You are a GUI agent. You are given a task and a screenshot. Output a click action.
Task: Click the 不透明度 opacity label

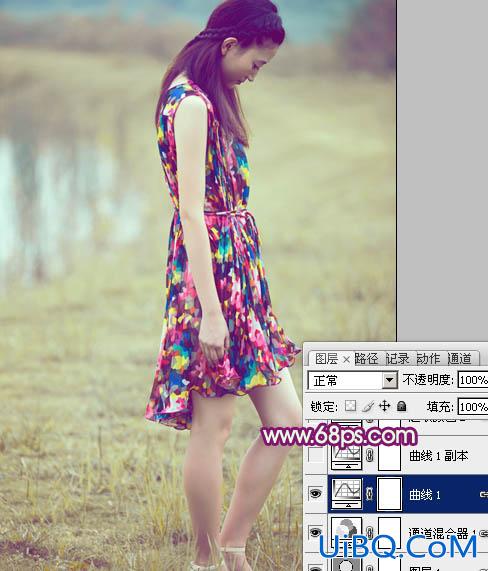click(428, 380)
